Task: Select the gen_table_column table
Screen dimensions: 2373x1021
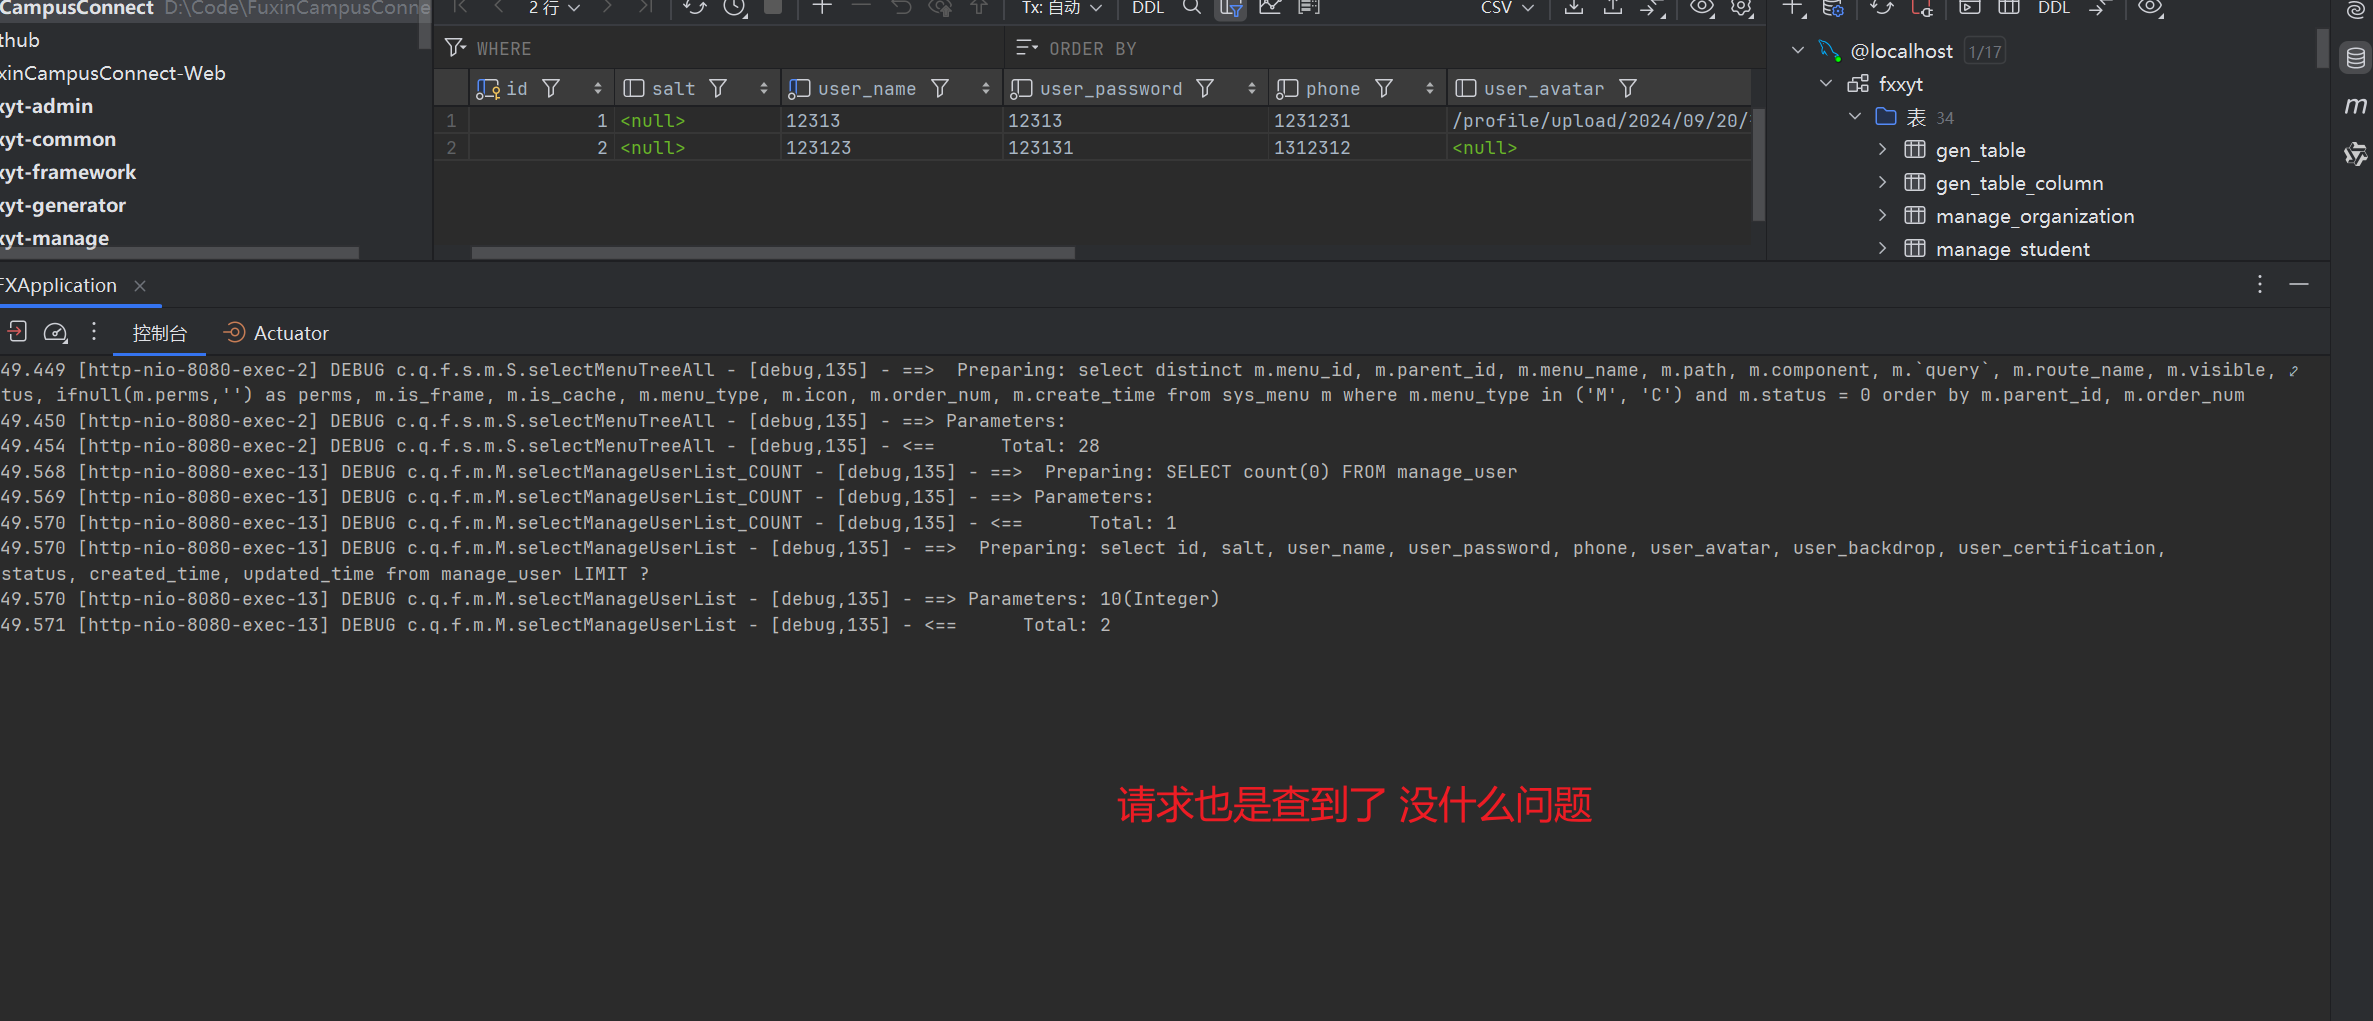Action: coord(2019,183)
